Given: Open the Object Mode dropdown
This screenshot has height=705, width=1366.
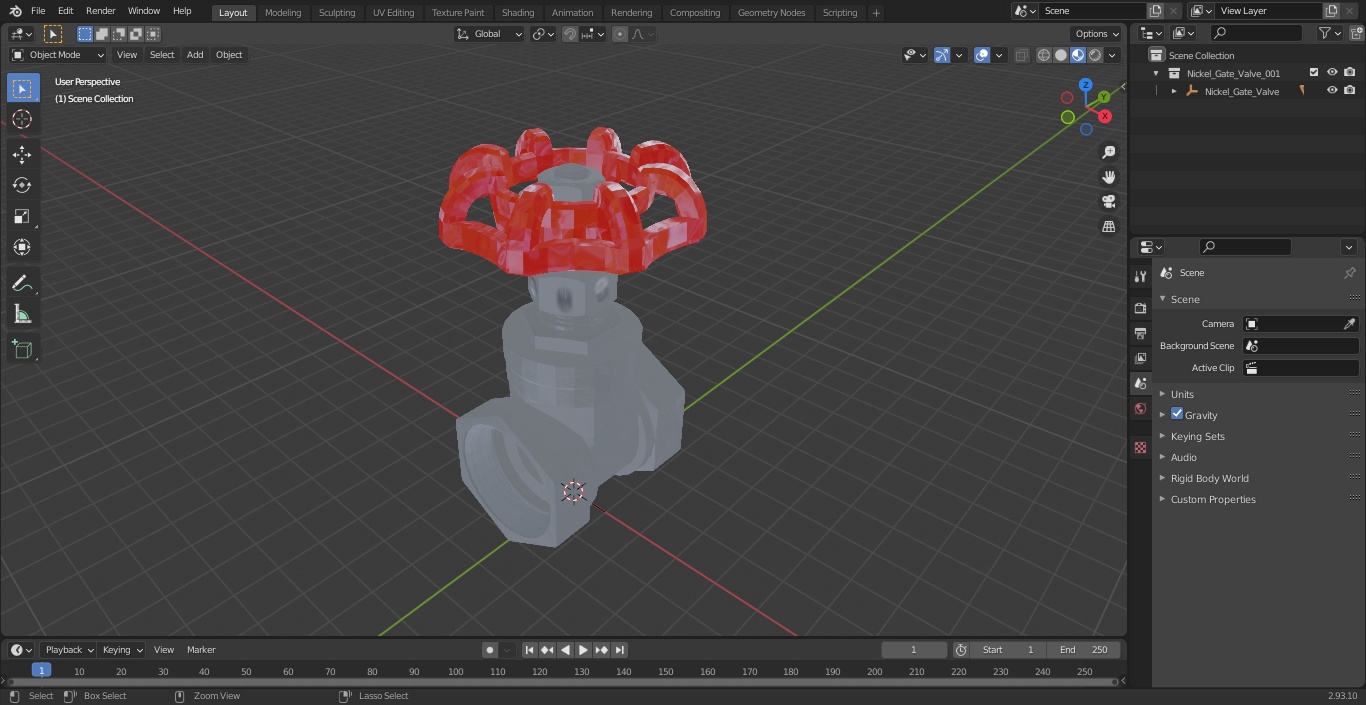Looking at the screenshot, I should point(58,55).
